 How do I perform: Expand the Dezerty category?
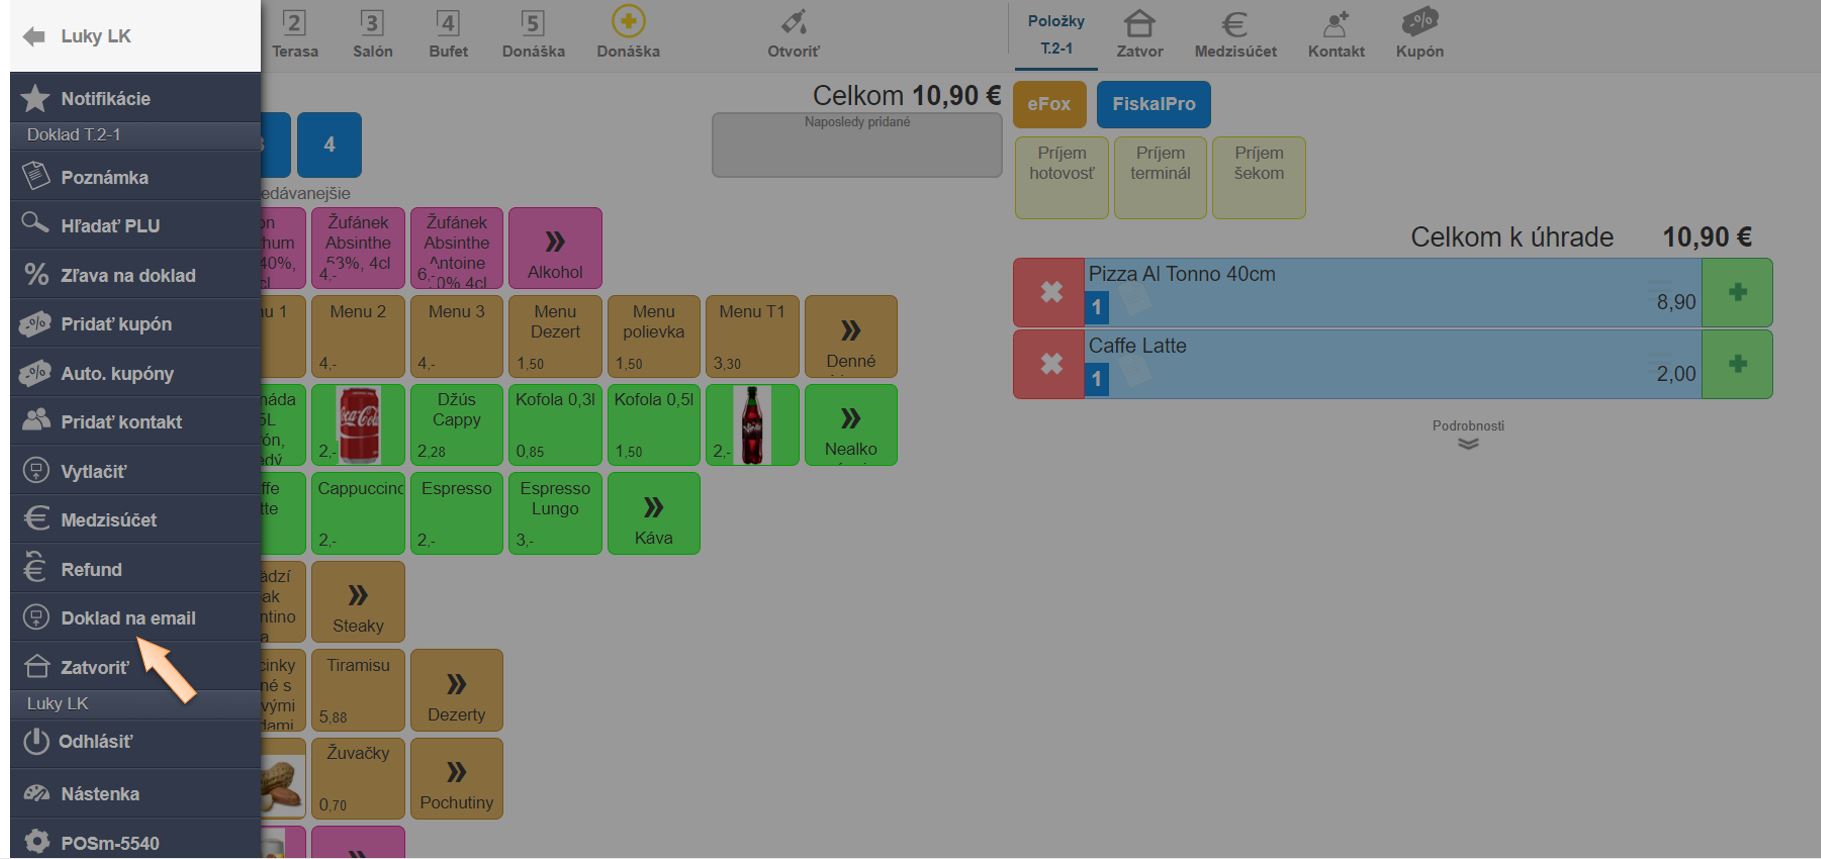456,690
